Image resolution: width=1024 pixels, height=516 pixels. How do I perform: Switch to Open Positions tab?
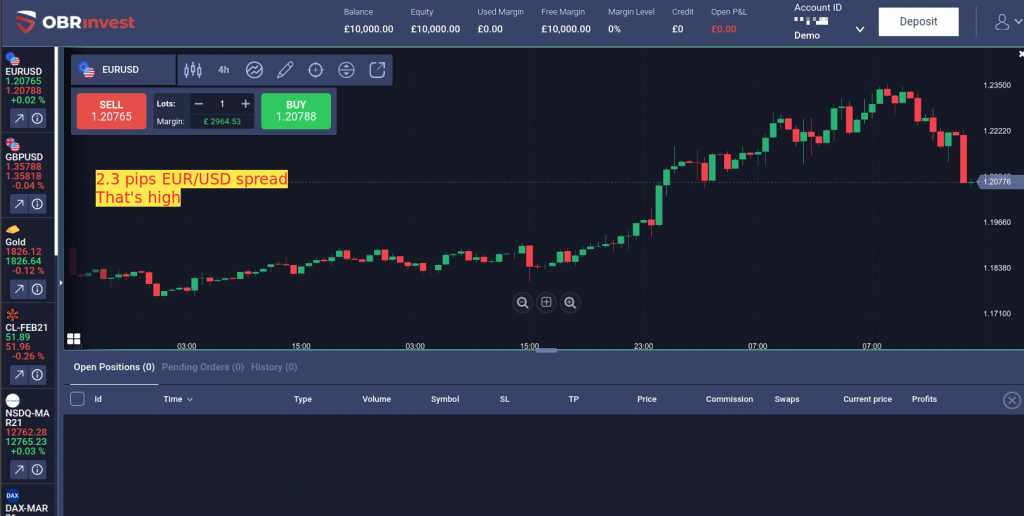tap(114, 367)
